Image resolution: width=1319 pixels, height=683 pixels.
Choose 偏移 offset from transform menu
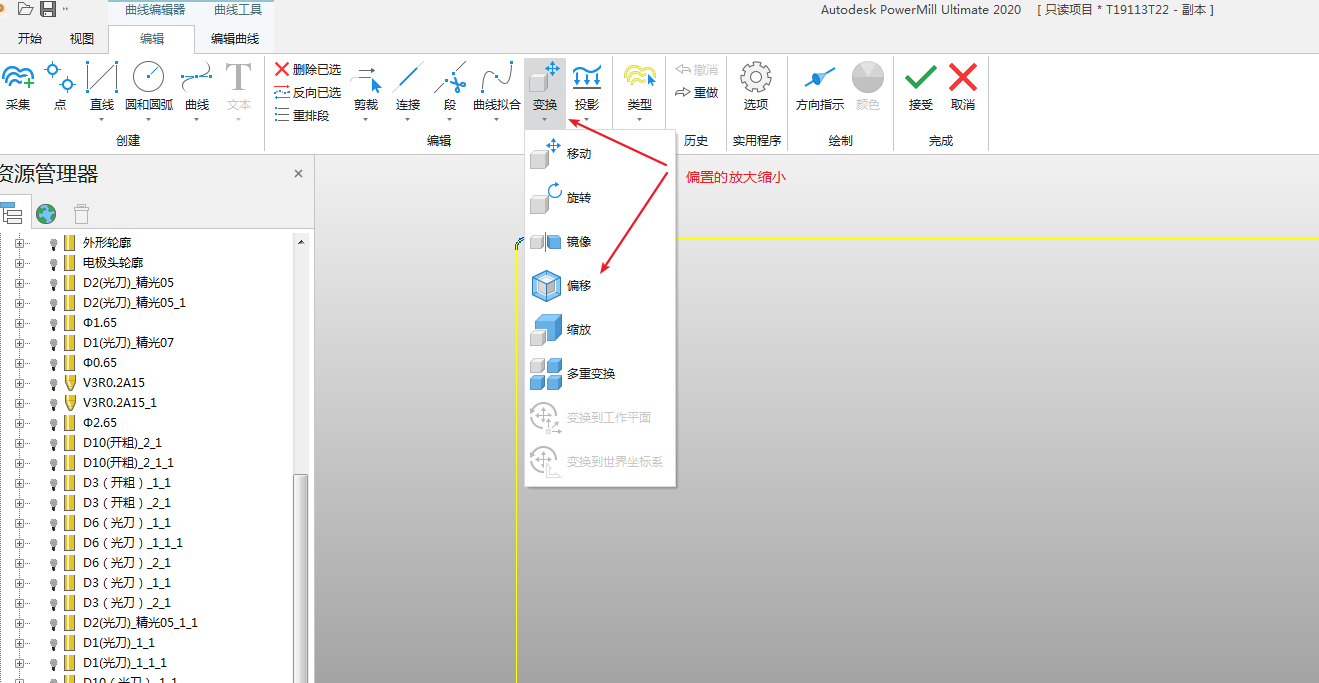(x=600, y=286)
